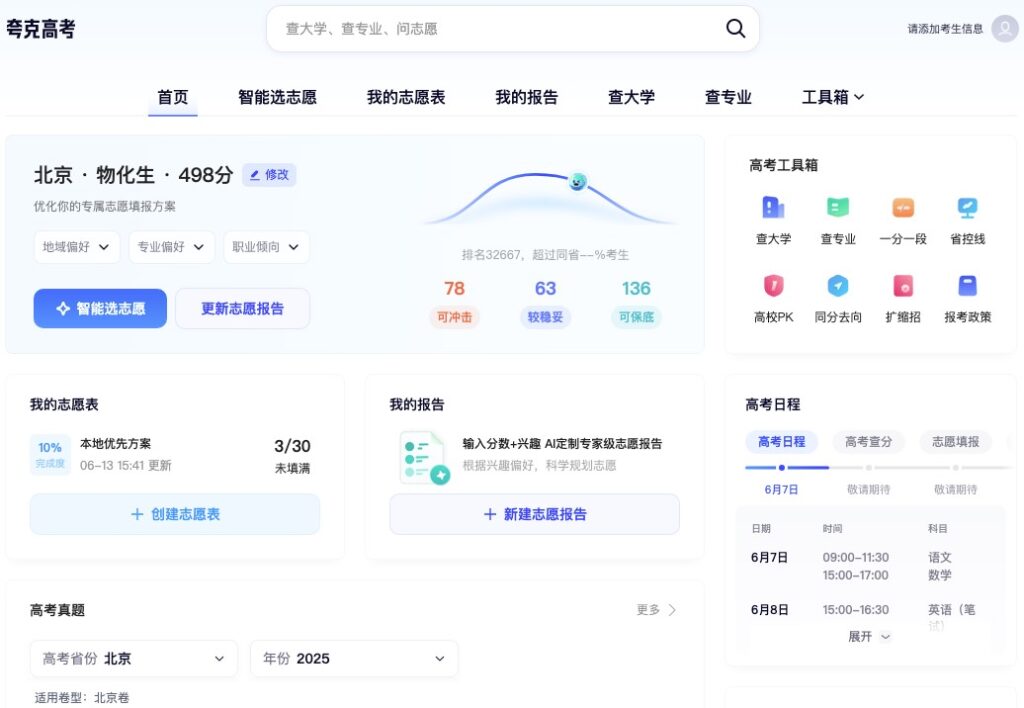Open the 同分去向 tool icon
Image resolution: width=1024 pixels, height=708 pixels.
click(838, 299)
